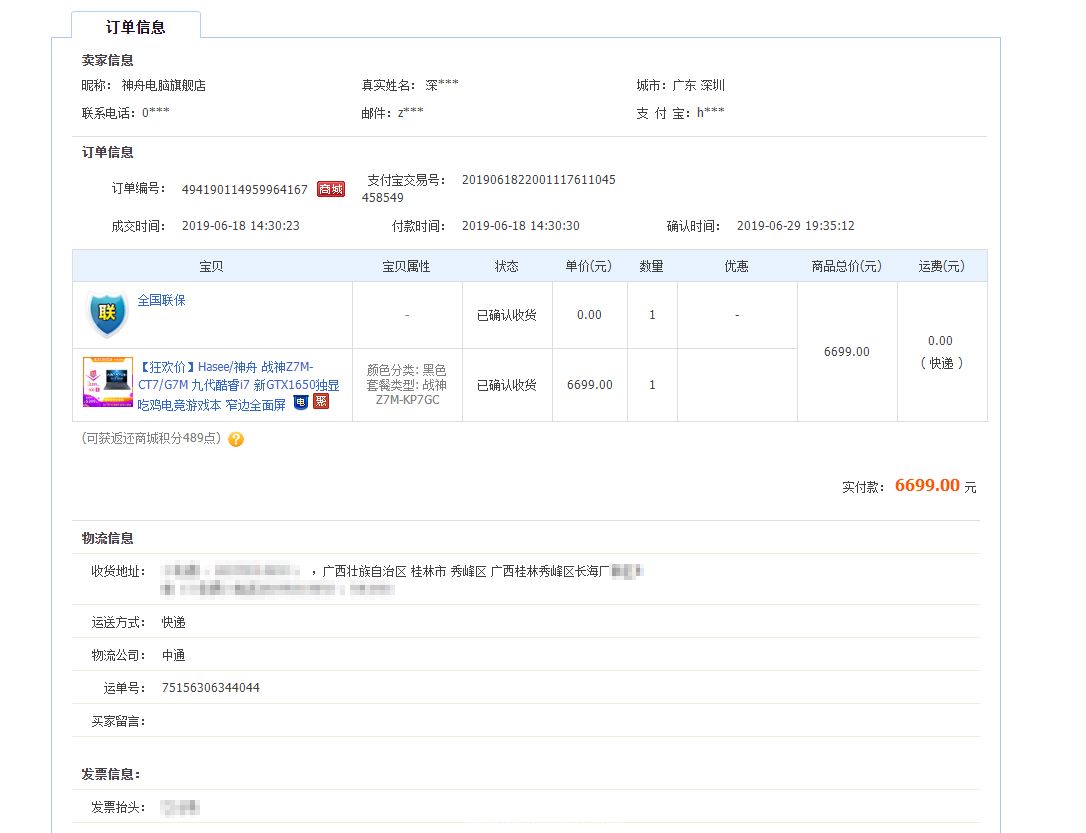Click the 买家留言 label
1086x833 pixels.
(118, 722)
